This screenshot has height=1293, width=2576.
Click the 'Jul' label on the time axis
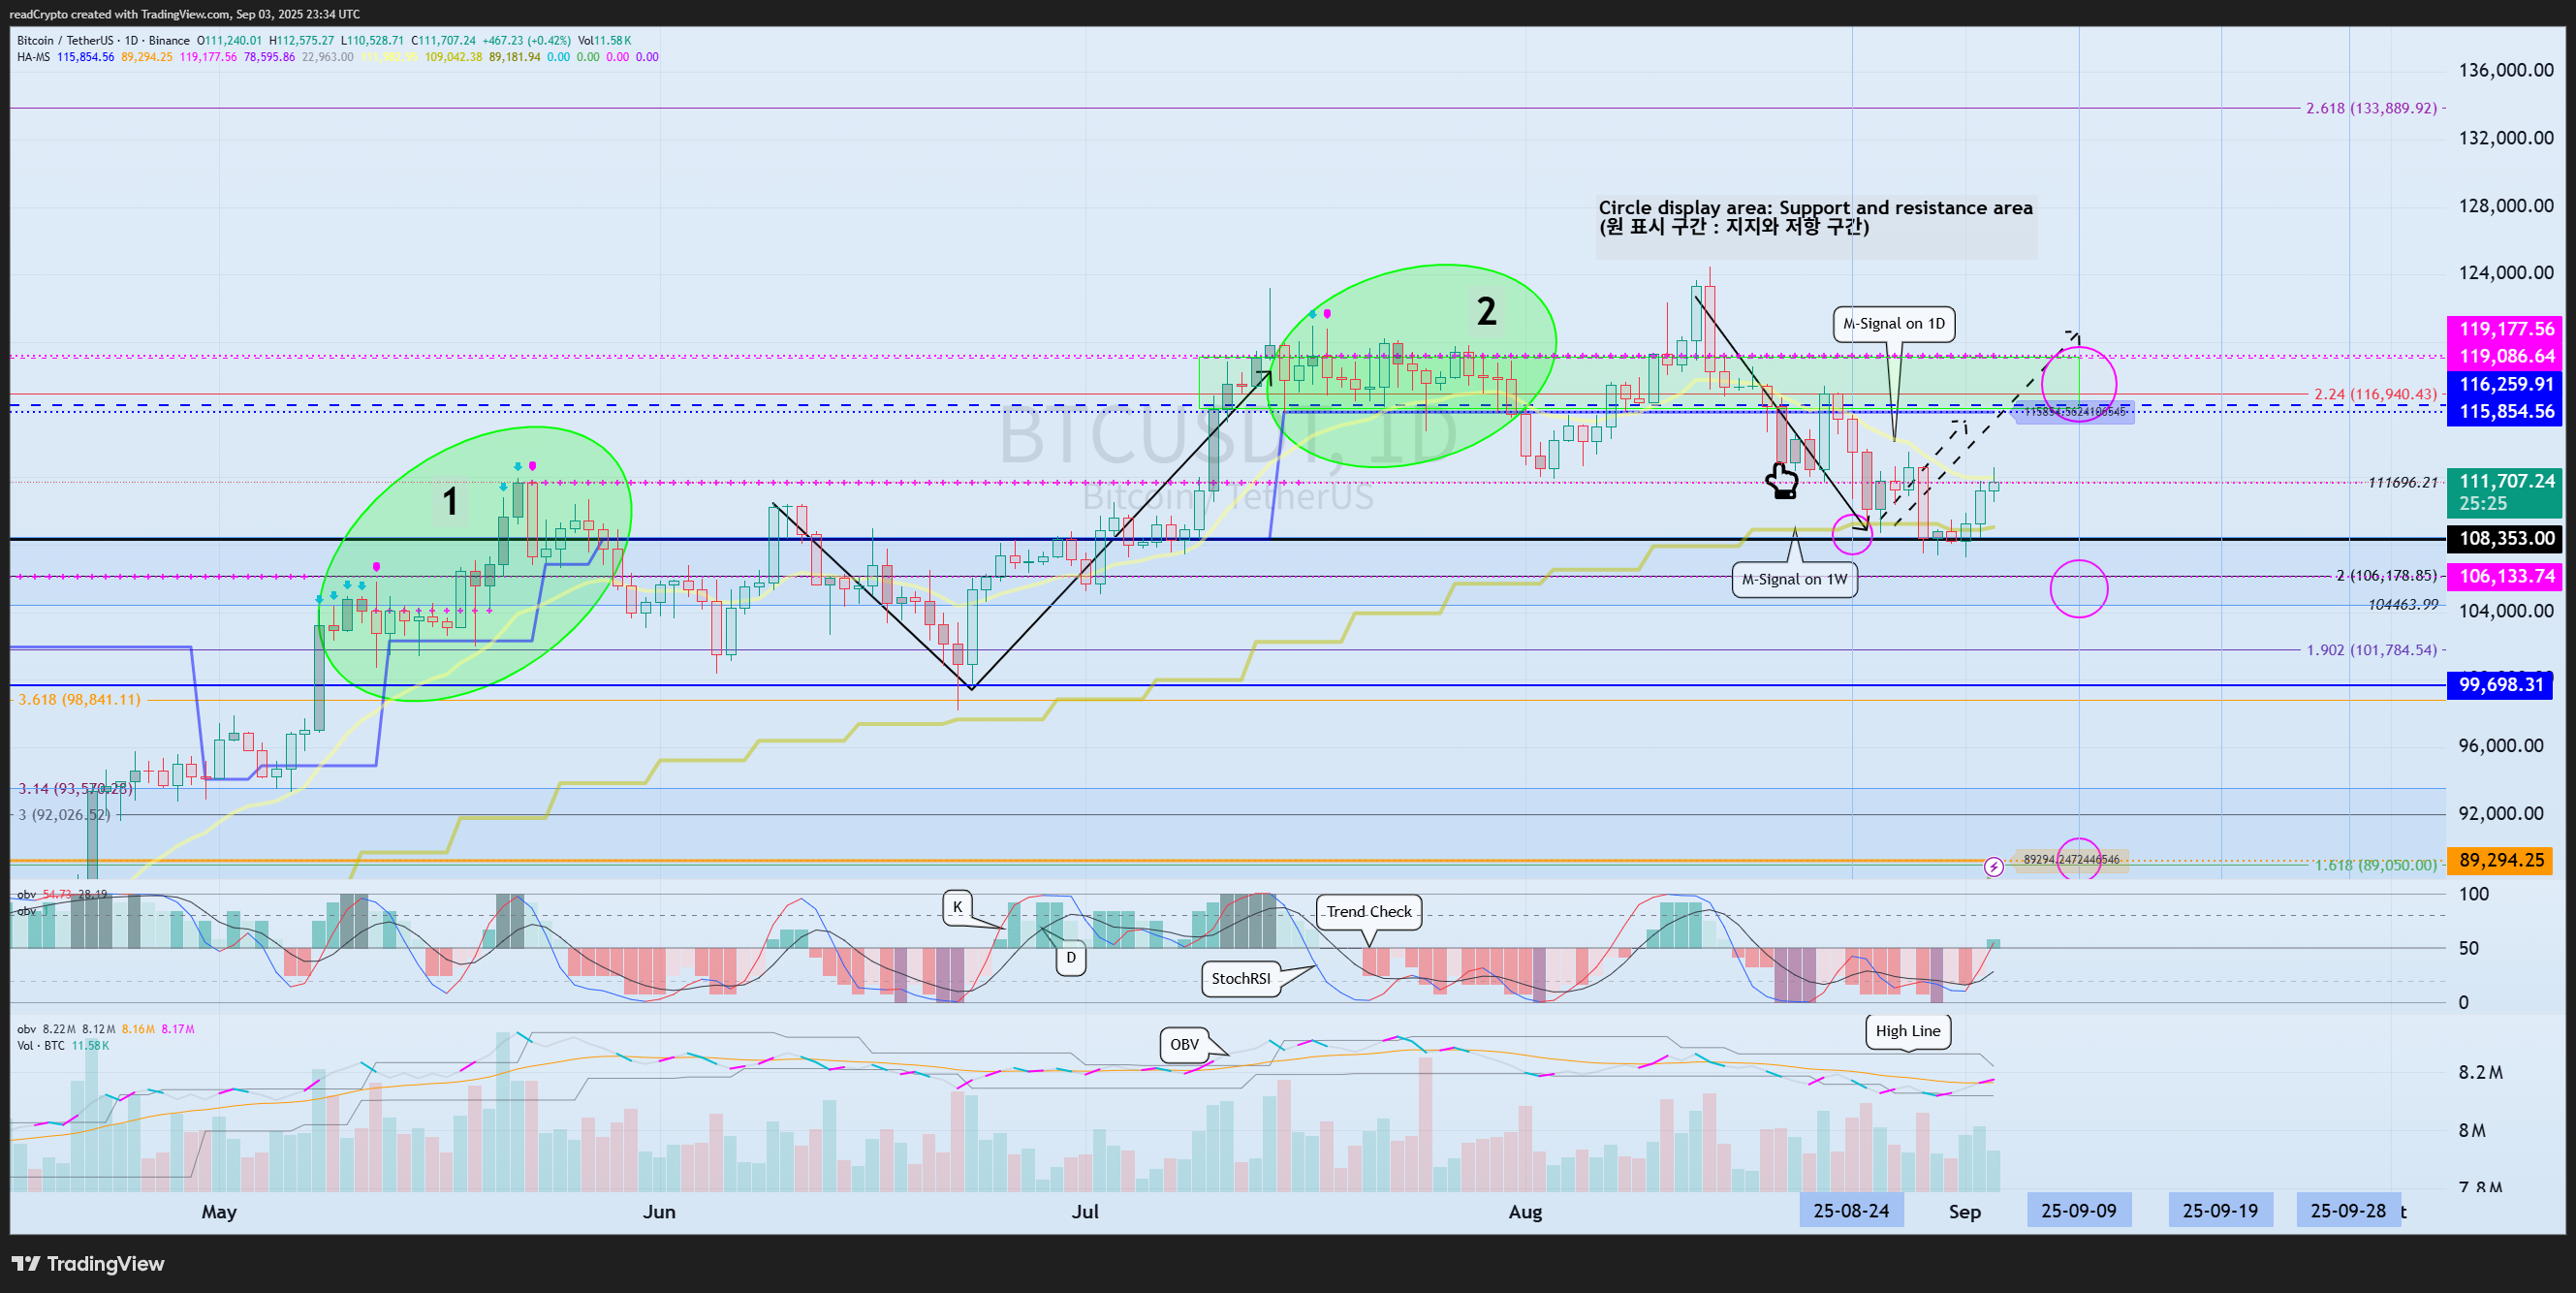tap(1085, 1211)
